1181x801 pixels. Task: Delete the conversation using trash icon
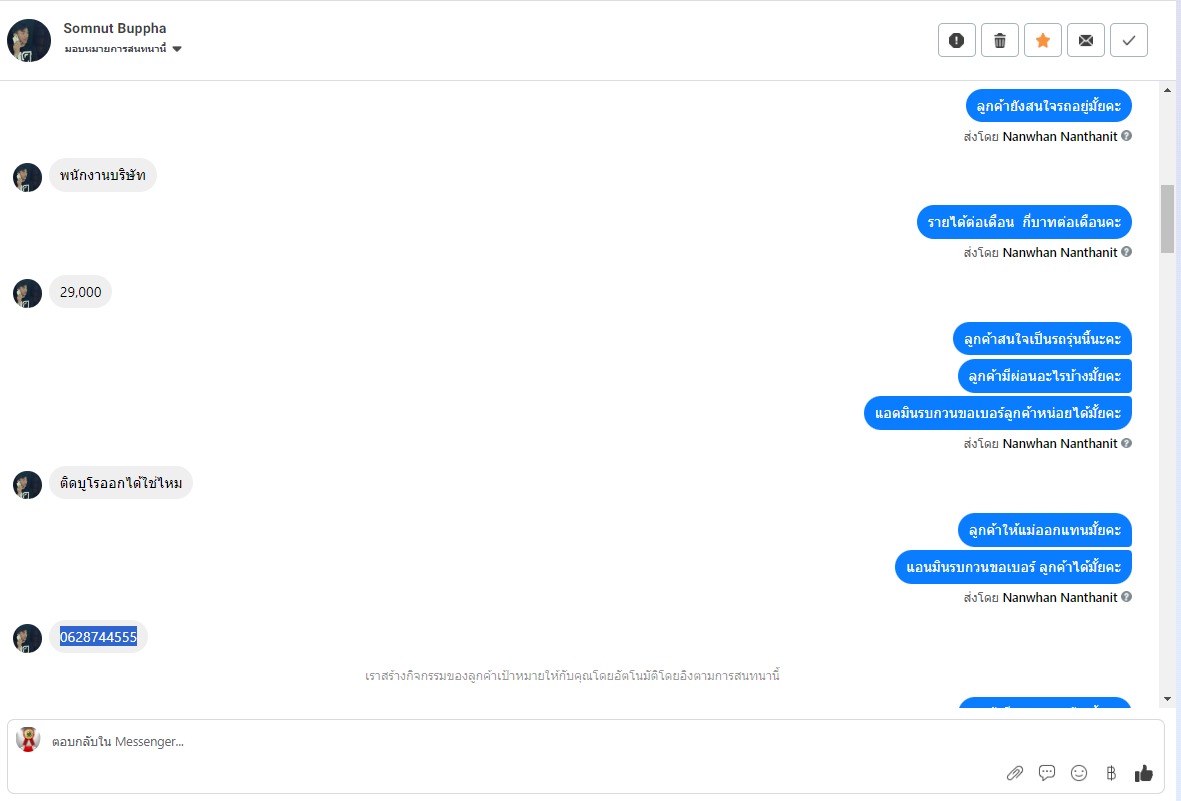[x=999, y=41]
